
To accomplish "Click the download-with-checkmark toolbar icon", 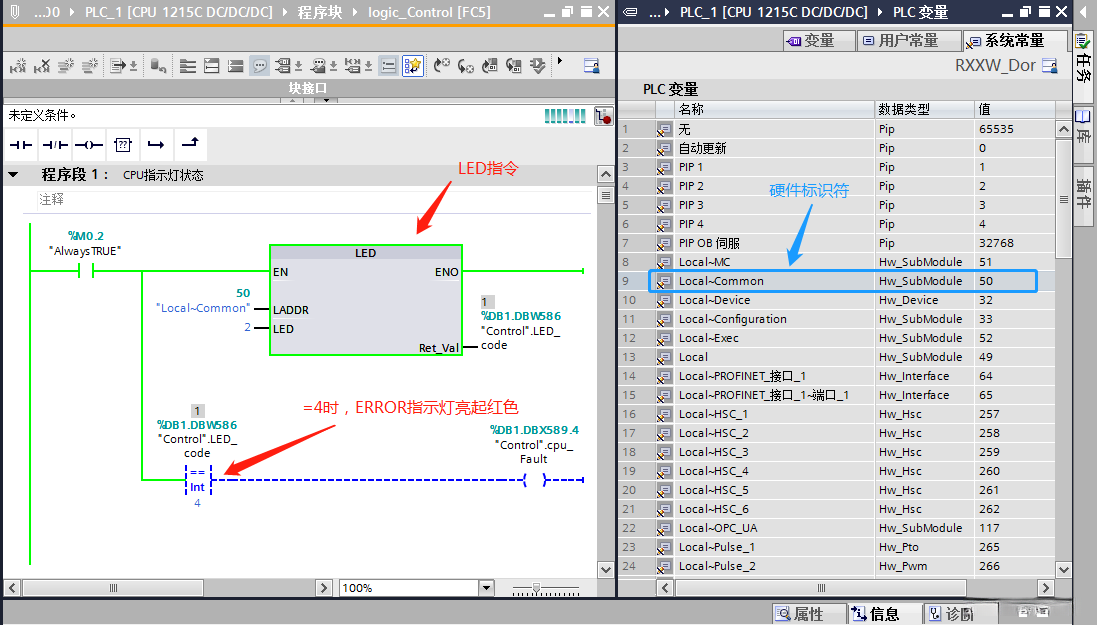I will click(537, 66).
